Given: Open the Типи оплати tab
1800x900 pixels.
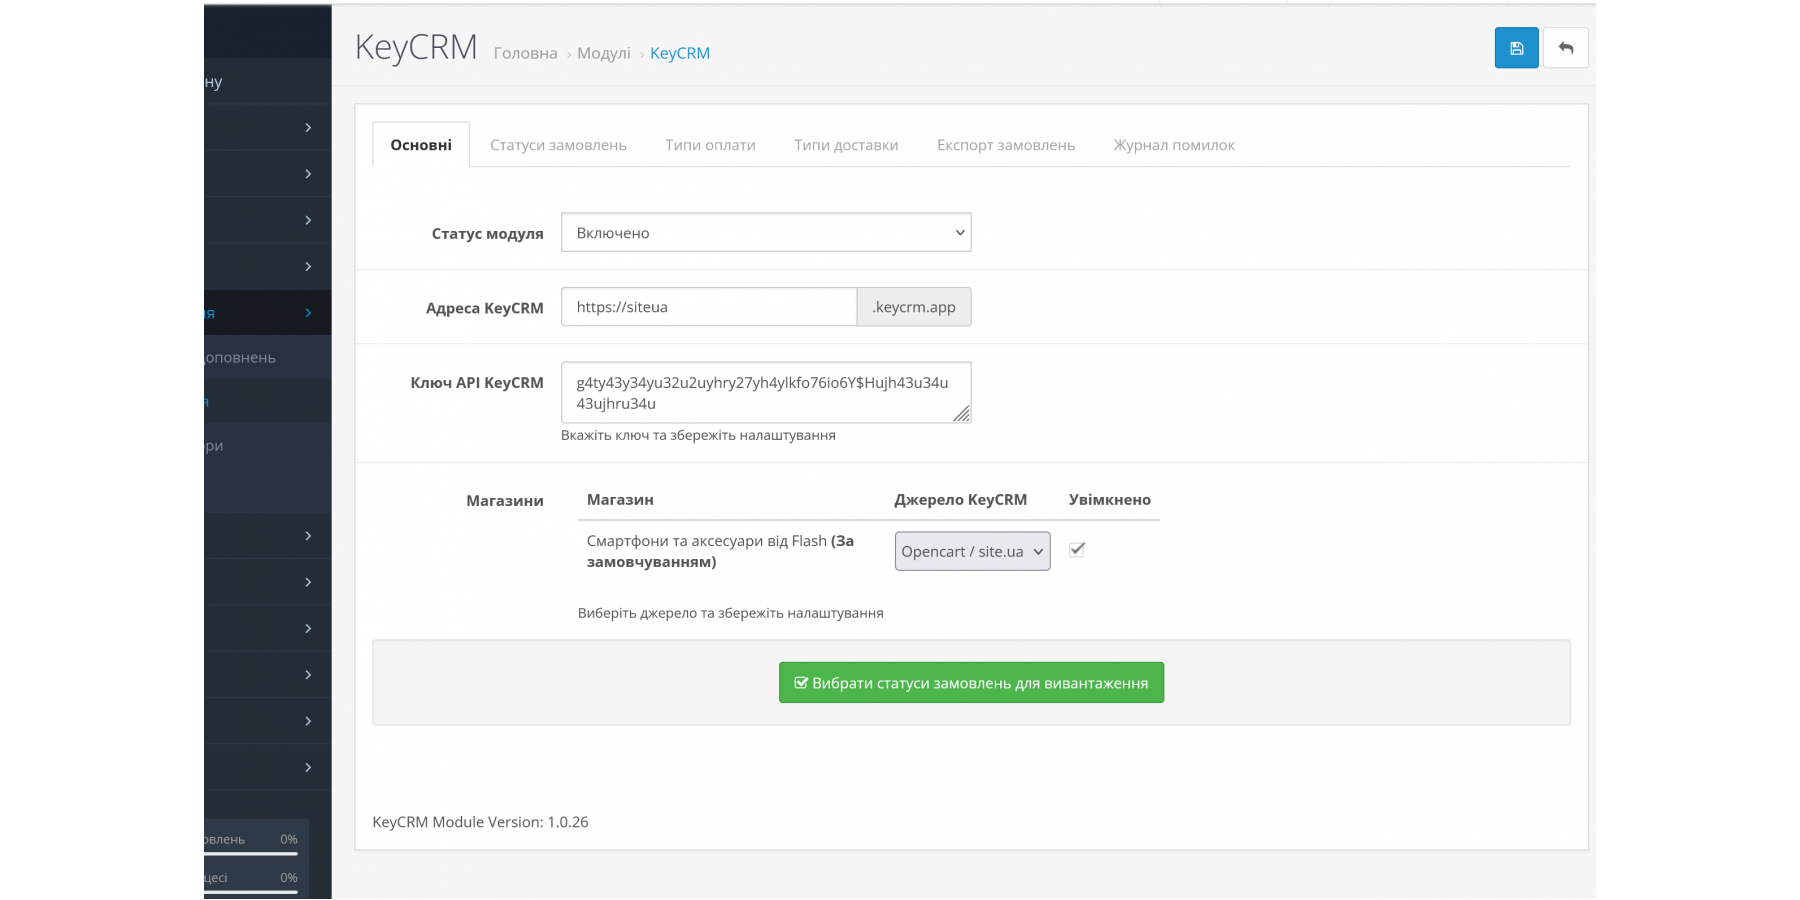Looking at the screenshot, I should (x=710, y=145).
